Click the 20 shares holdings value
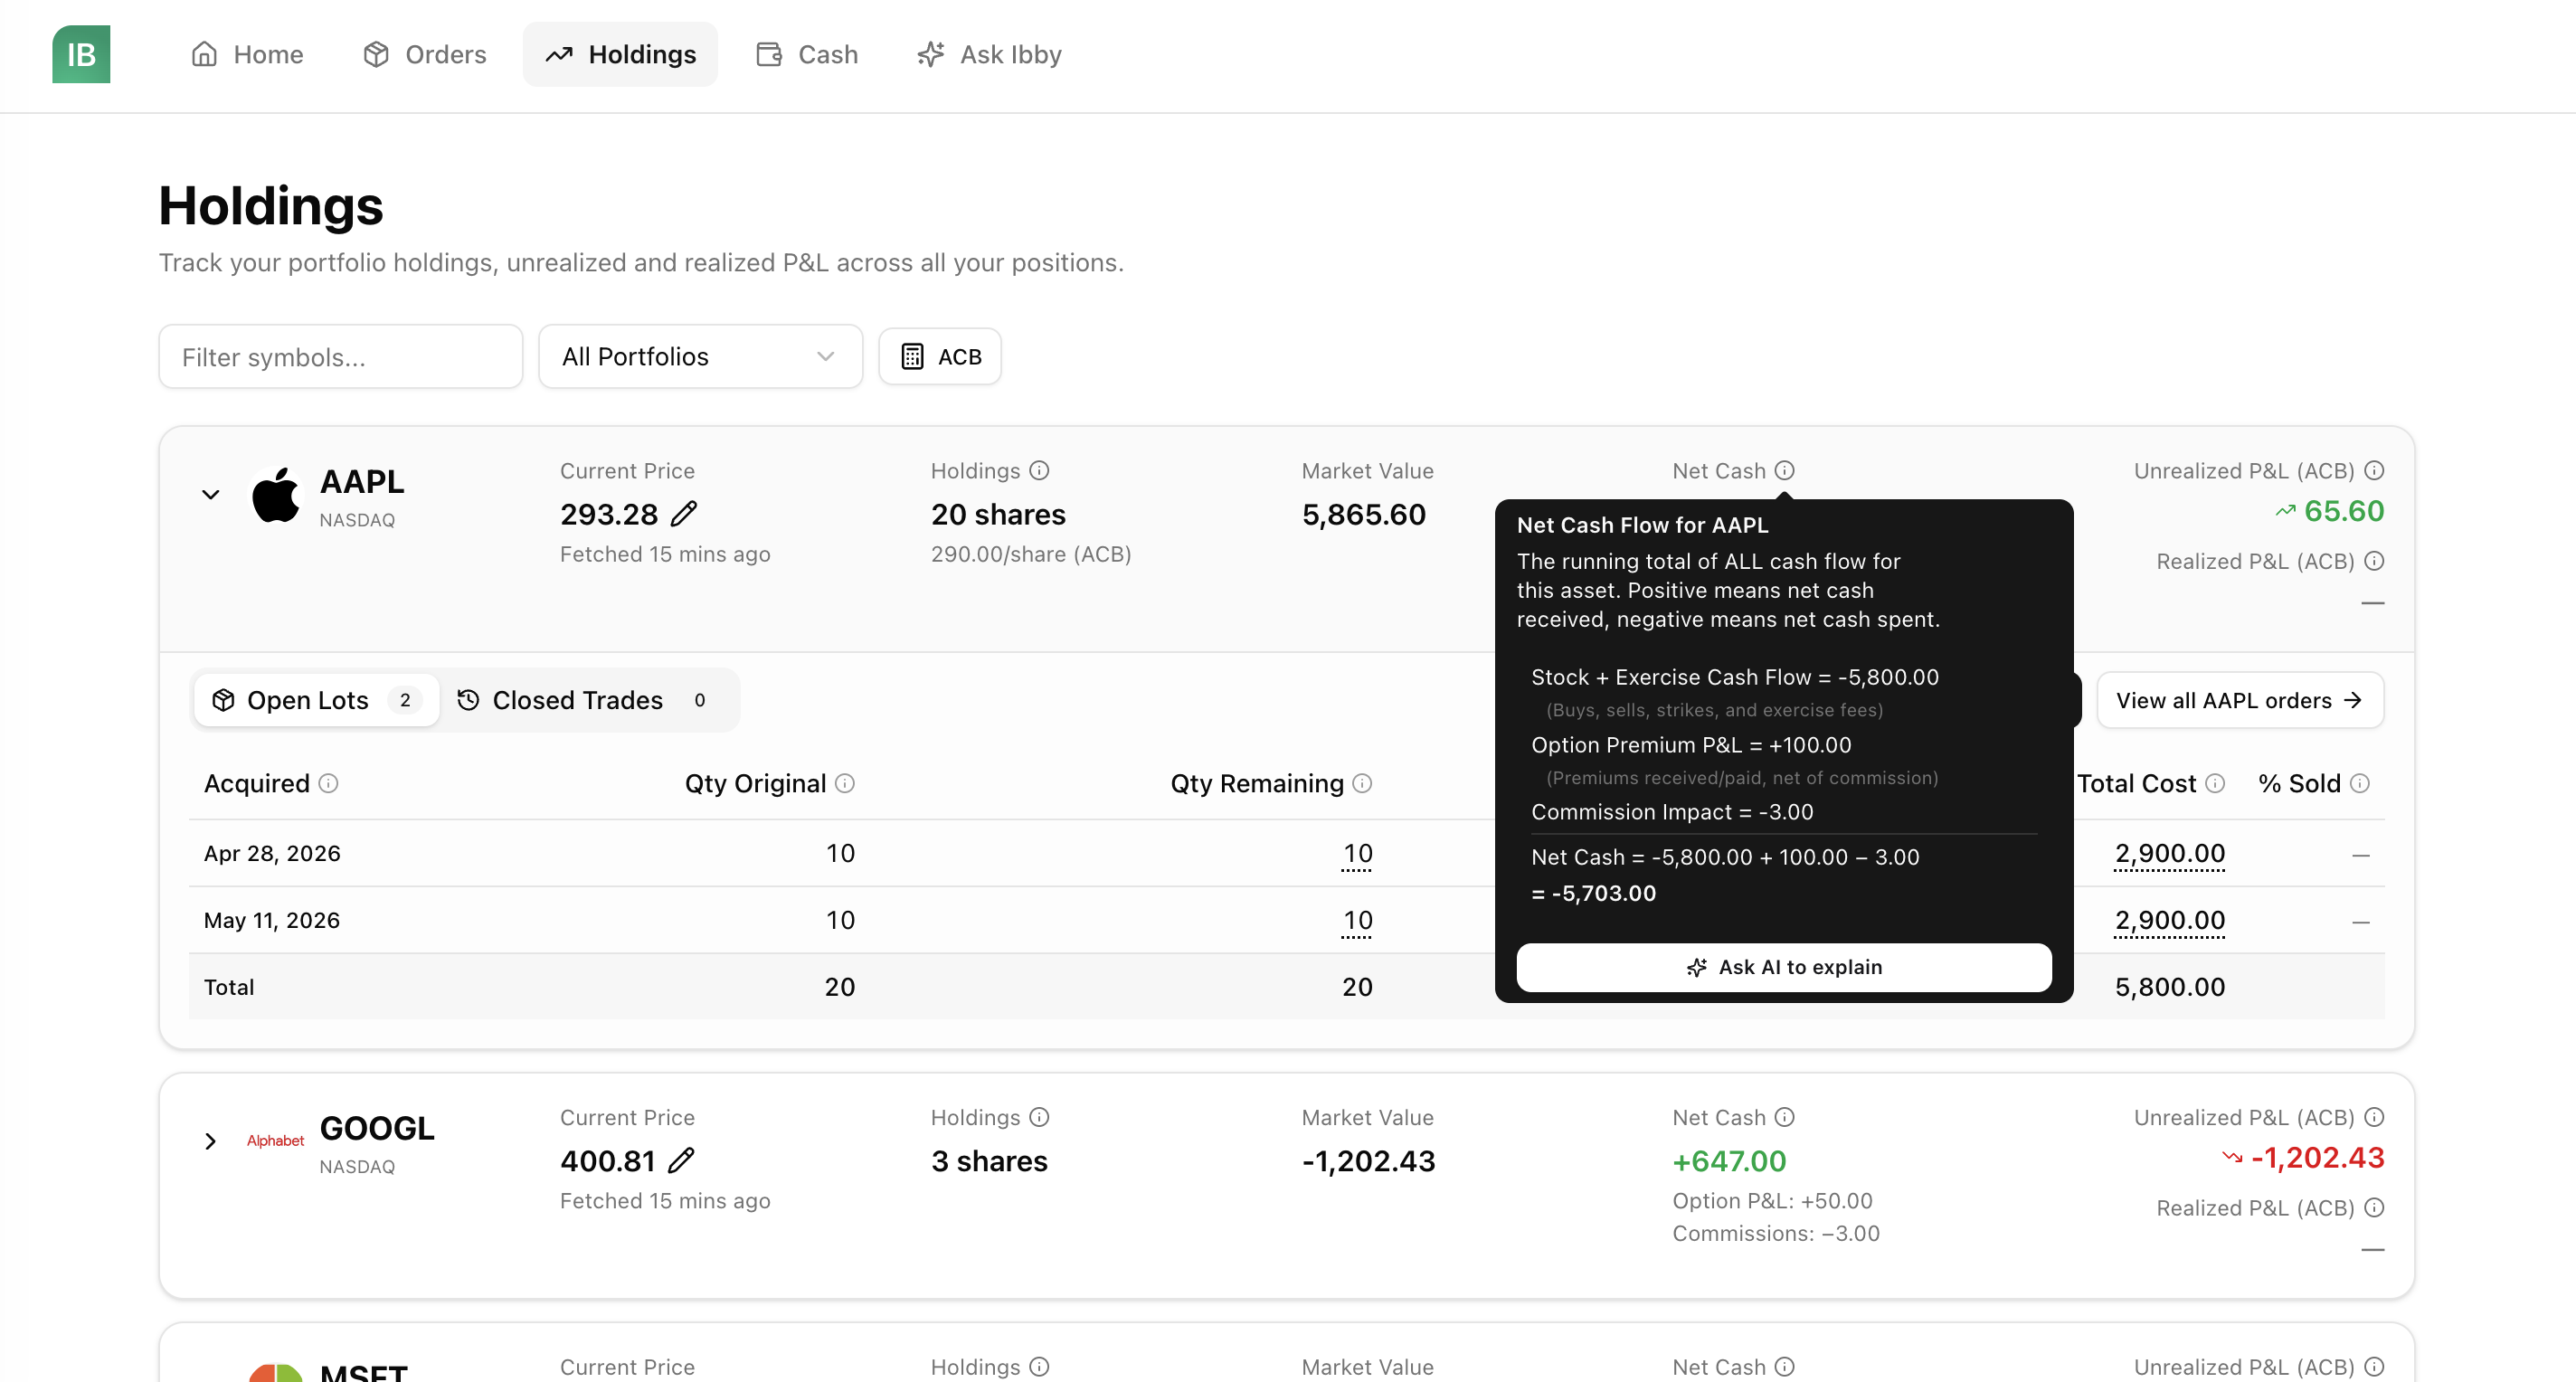Screen dimensions: 2576x1382 [x=998, y=514]
